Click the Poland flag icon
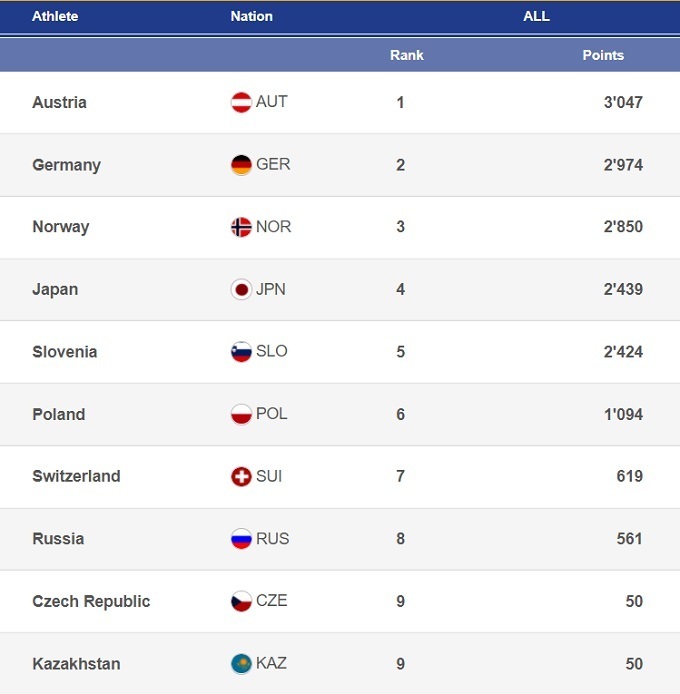This screenshot has height=694, width=680. pyautogui.click(x=241, y=414)
